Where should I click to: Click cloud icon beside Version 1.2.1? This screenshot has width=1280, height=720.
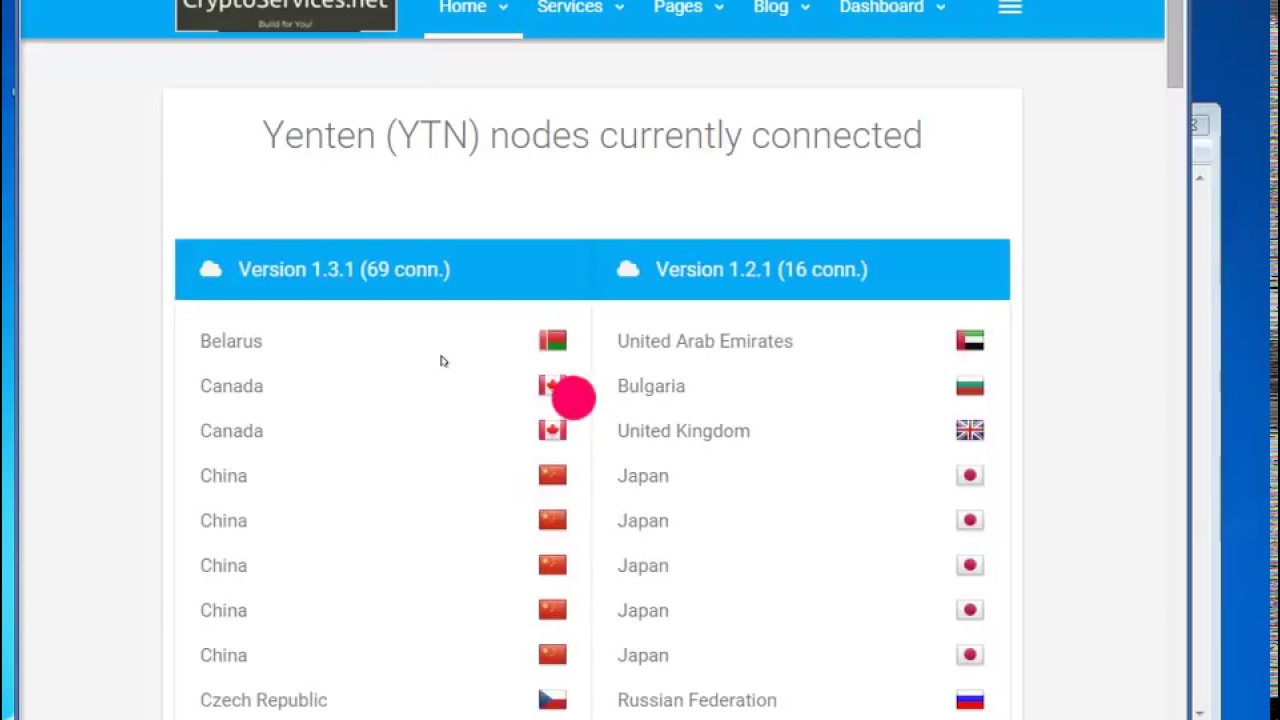628,269
